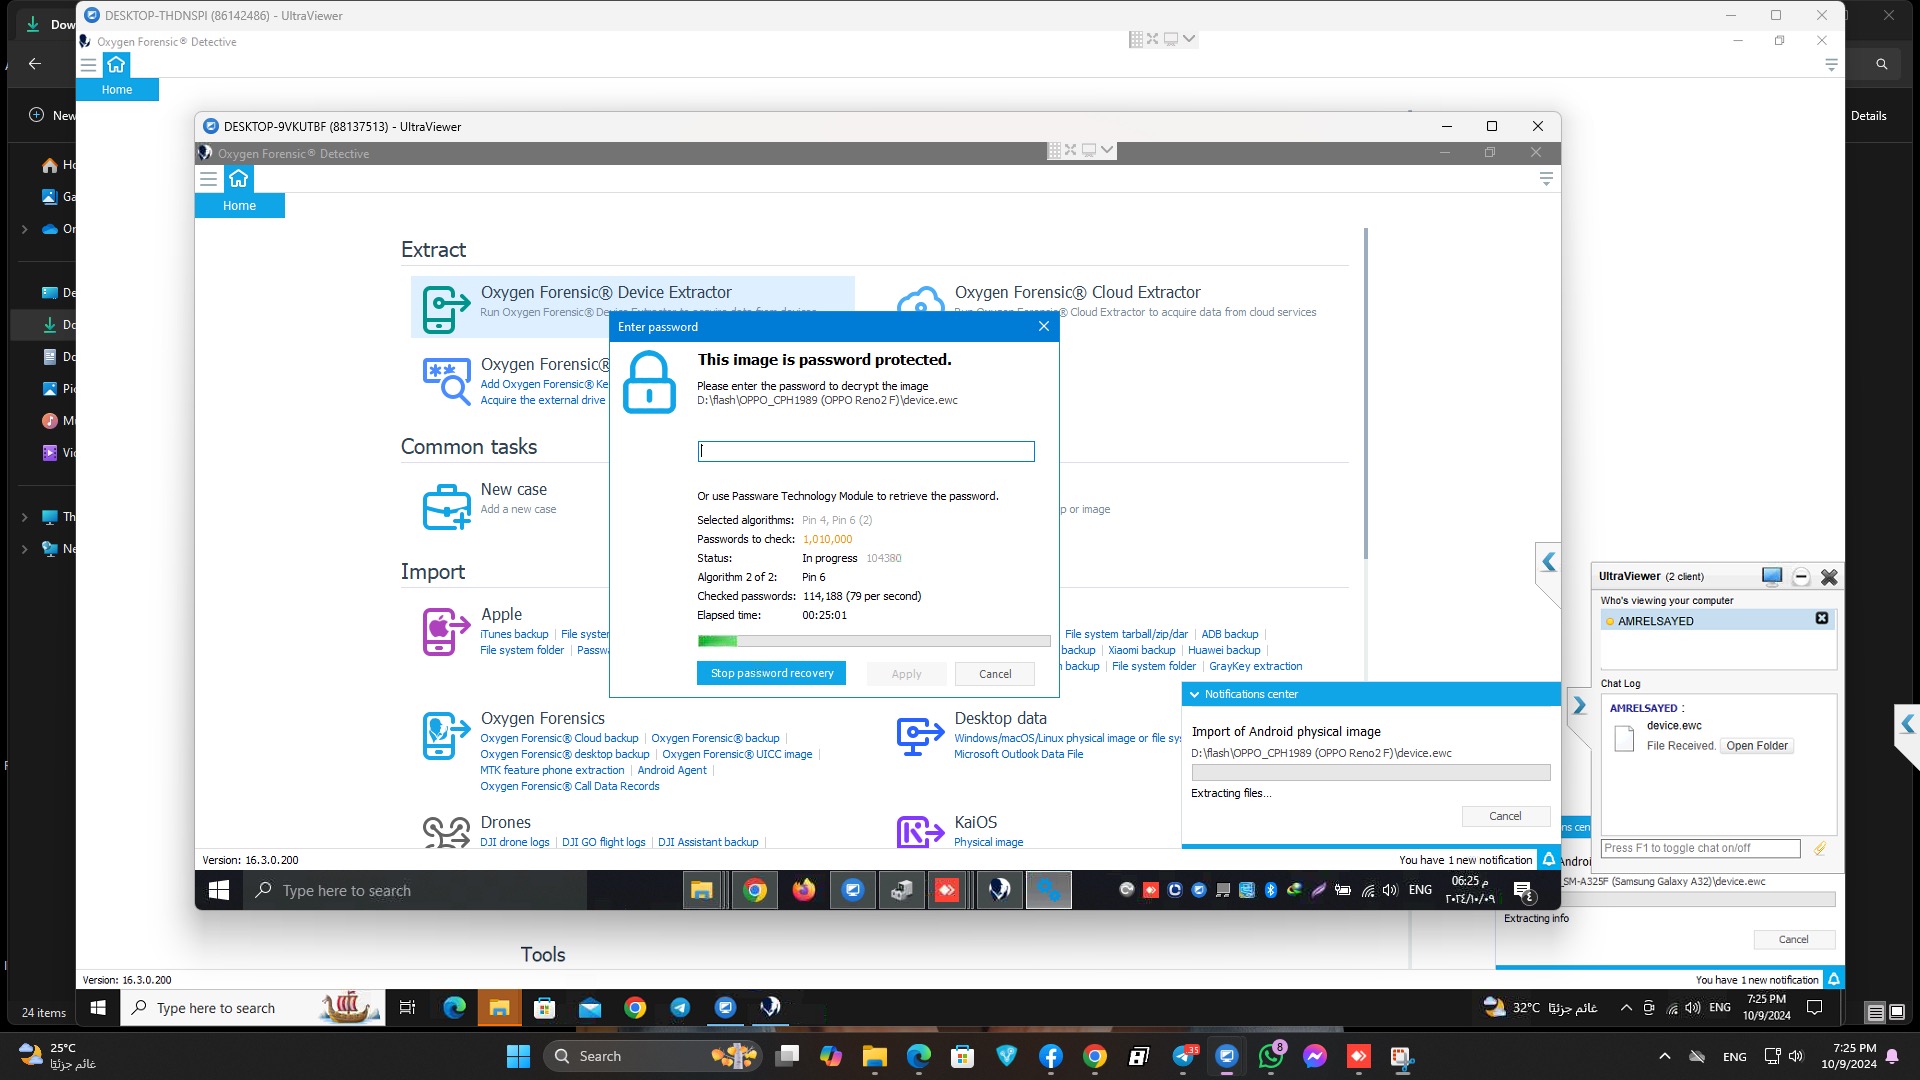
Task: Click the Drones import icon
Action: point(445,831)
